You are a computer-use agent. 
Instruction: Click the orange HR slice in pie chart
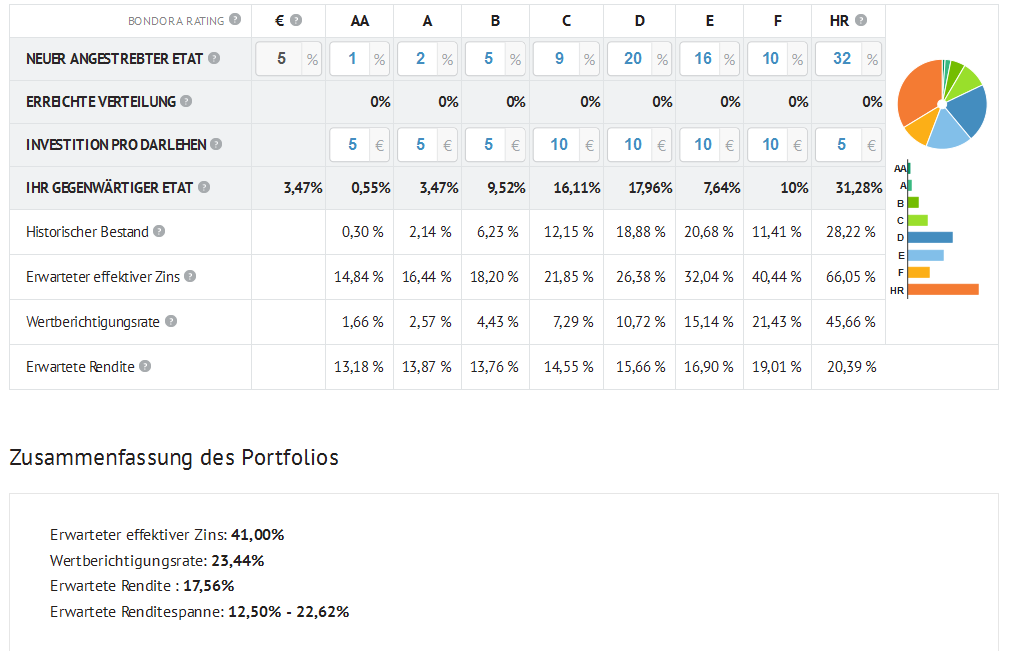917,95
